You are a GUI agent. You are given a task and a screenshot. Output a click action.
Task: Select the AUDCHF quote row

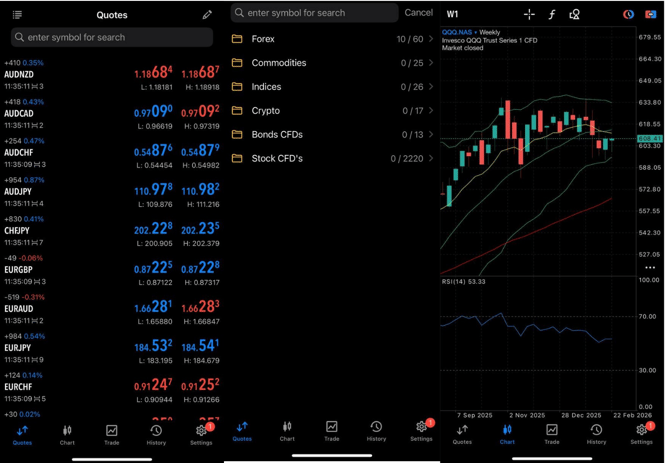112,153
